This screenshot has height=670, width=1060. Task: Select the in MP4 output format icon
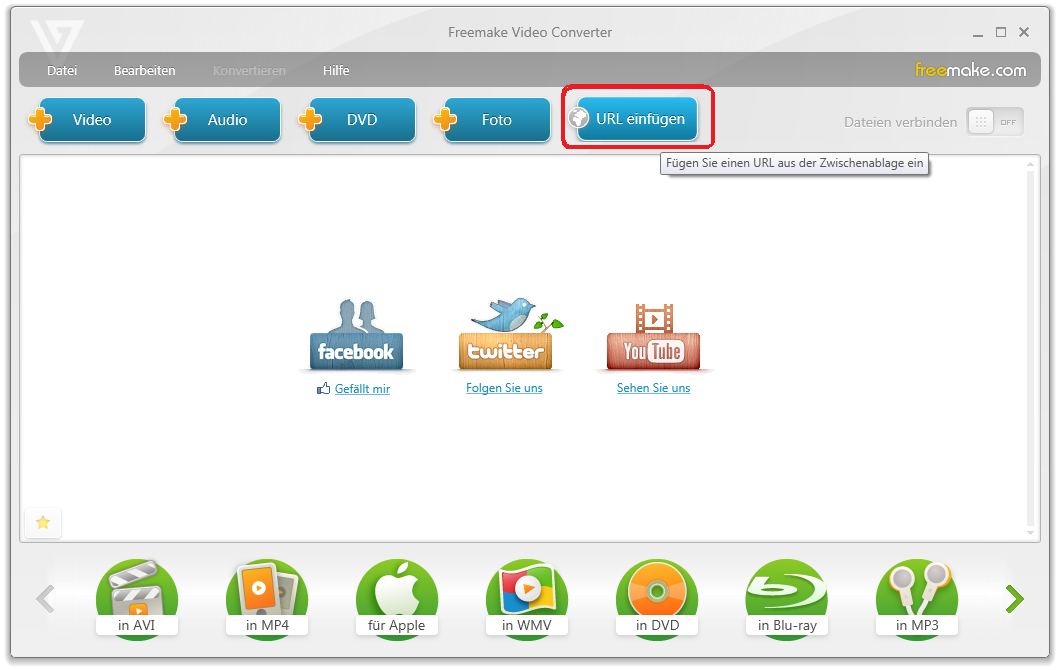pos(266,599)
